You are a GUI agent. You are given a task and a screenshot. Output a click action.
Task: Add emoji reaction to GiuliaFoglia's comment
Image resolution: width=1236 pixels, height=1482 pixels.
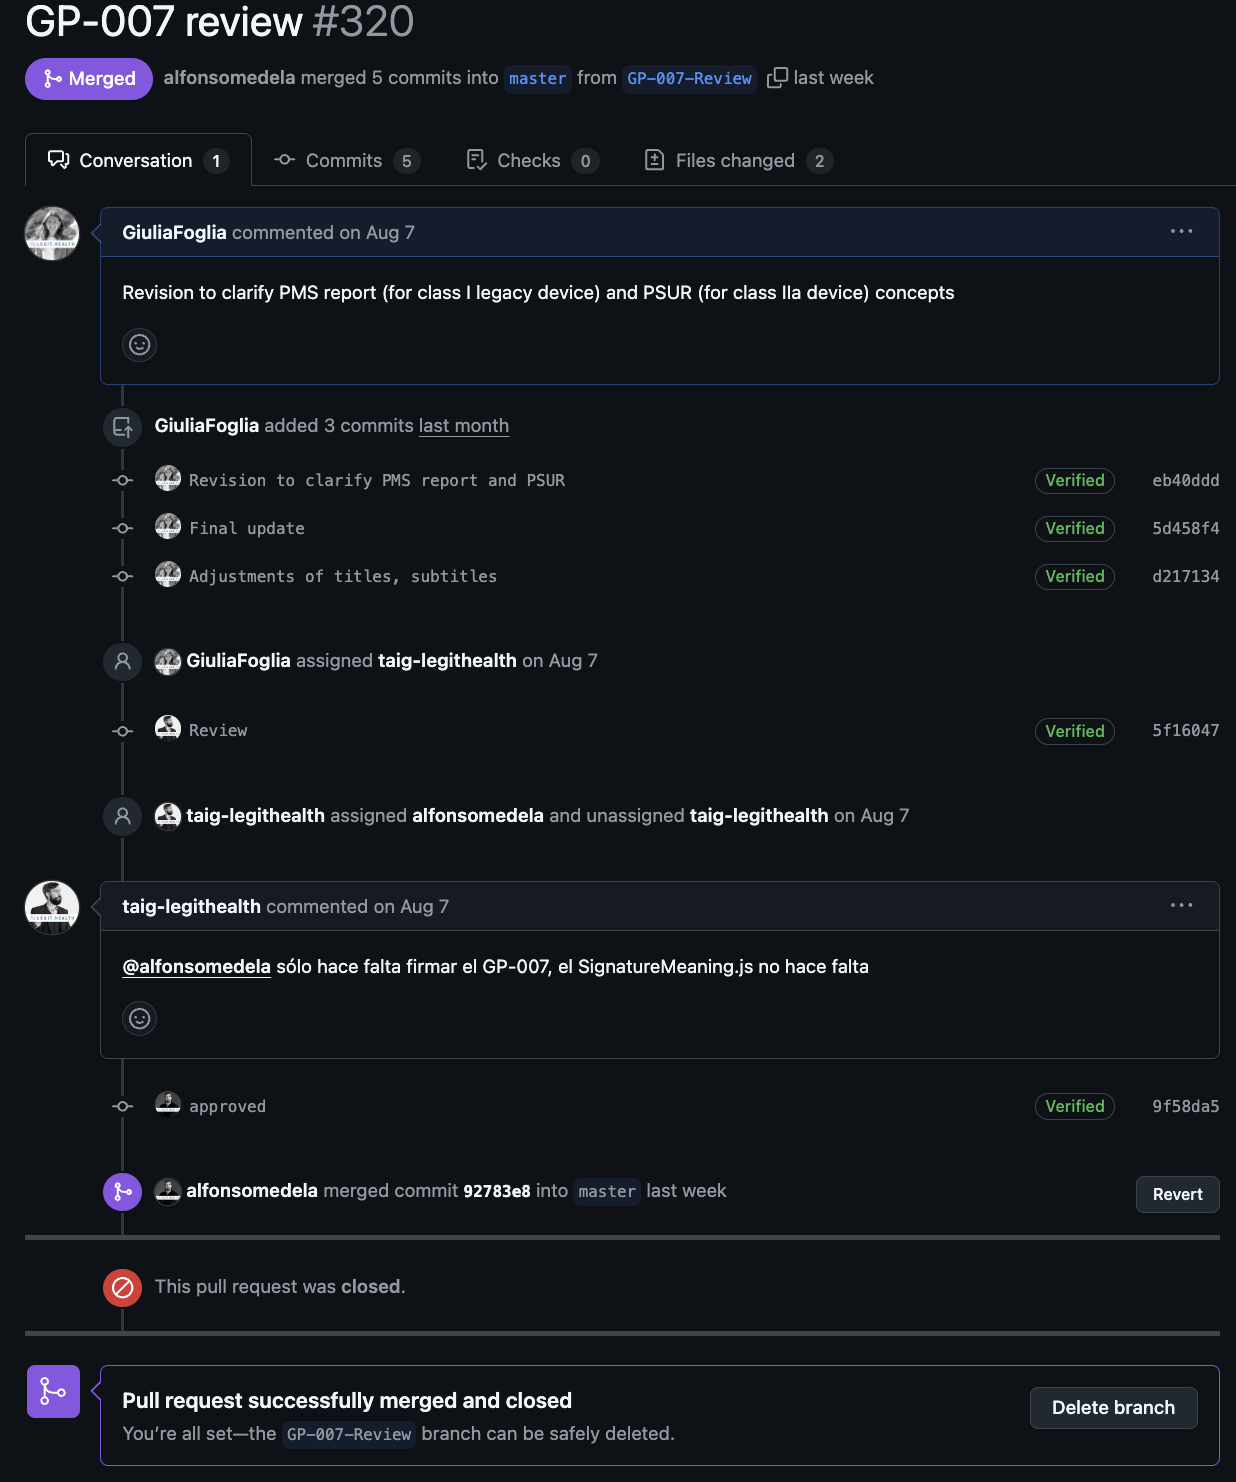[x=140, y=345]
